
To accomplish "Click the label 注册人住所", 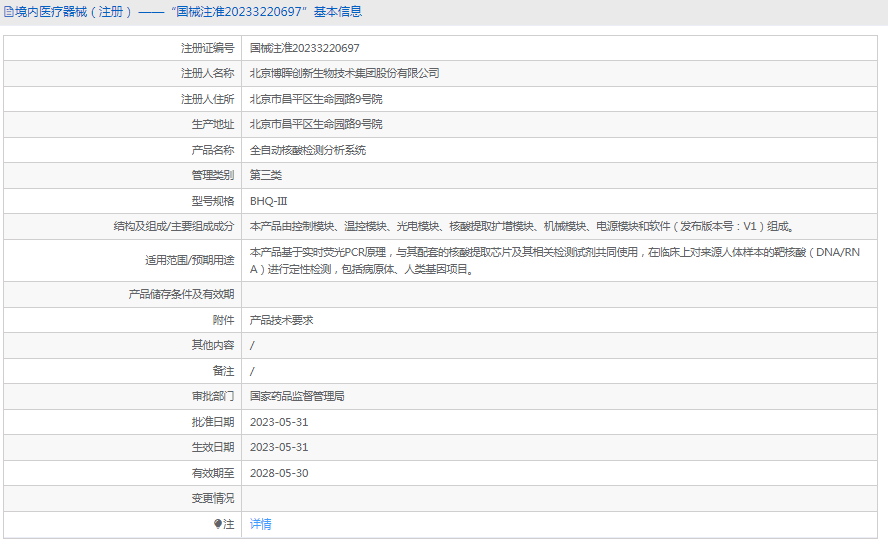I will [207, 99].
